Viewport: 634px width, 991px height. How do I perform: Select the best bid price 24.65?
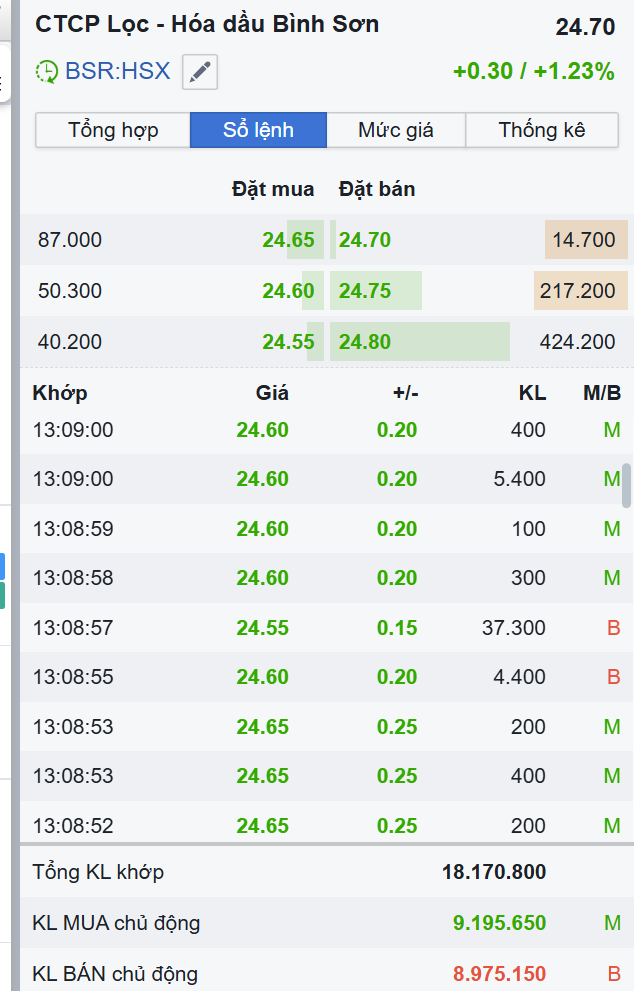pyautogui.click(x=288, y=240)
